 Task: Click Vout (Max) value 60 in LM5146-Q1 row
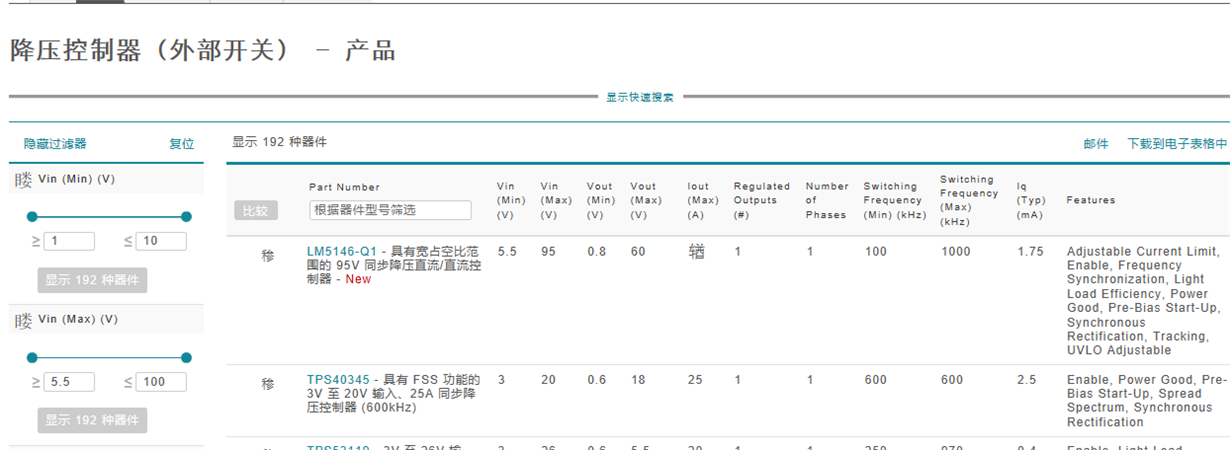click(x=638, y=251)
